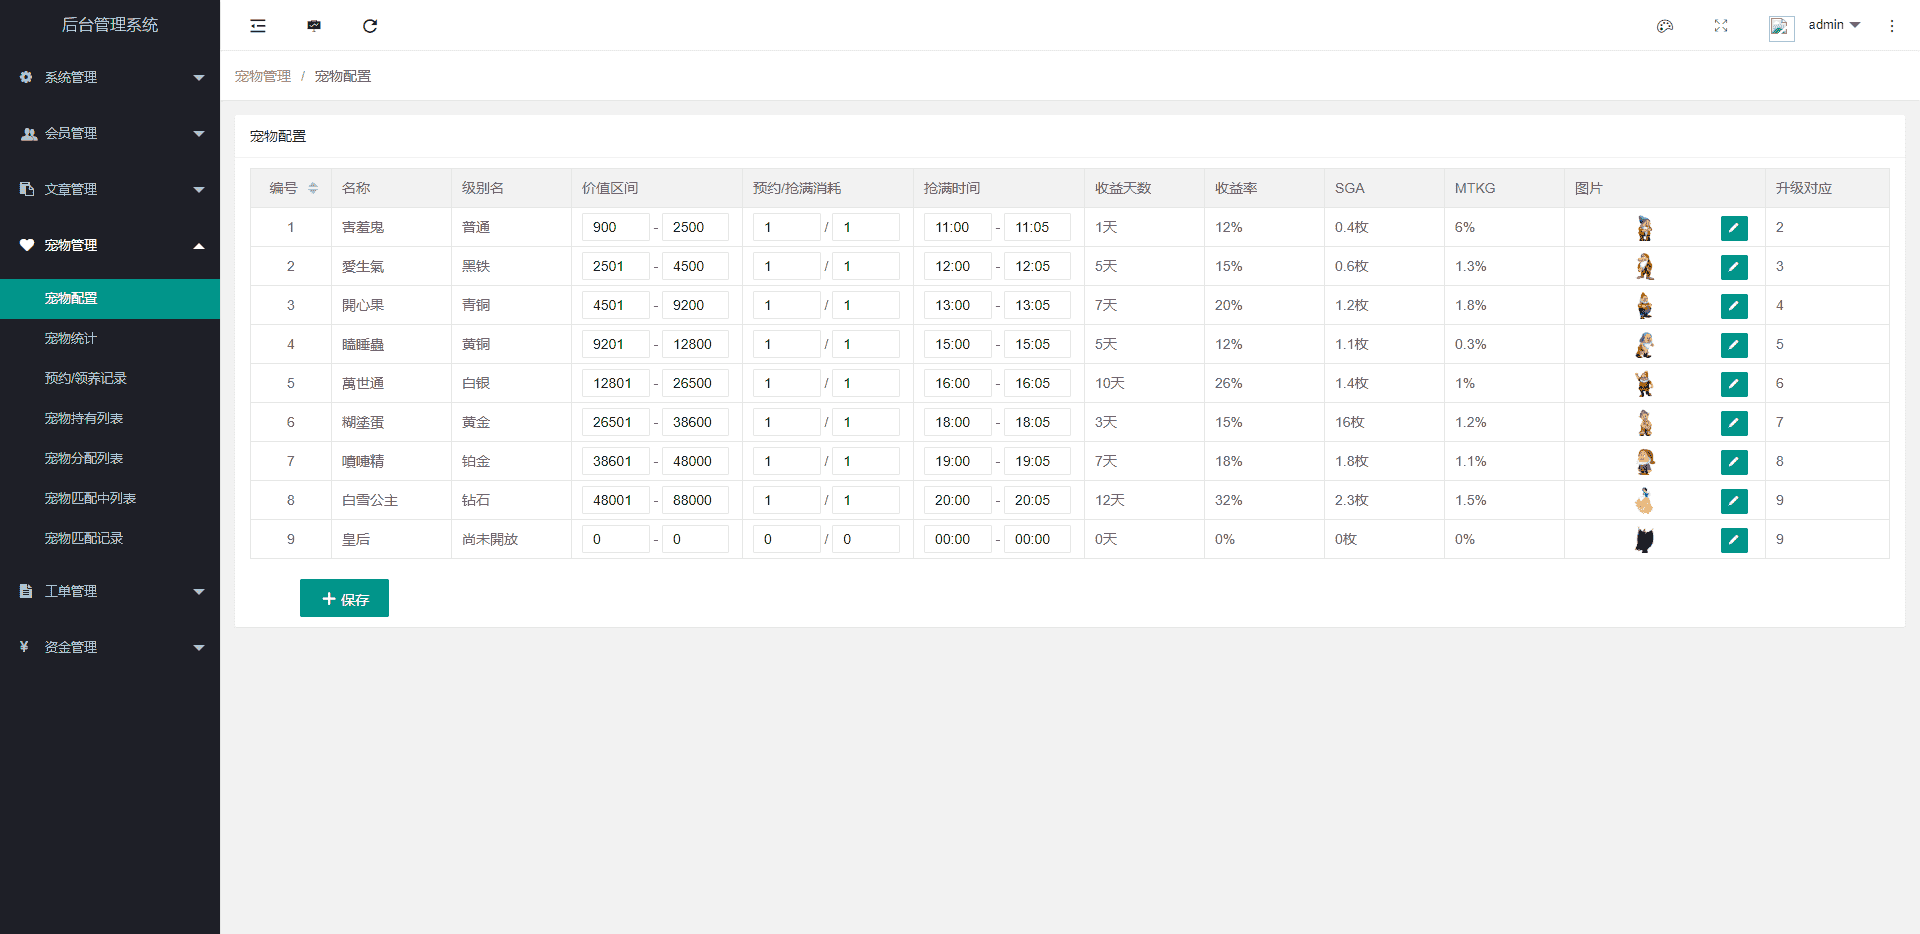Collapse the 宠物管理 menu
1920x934 pixels.
click(x=110, y=245)
